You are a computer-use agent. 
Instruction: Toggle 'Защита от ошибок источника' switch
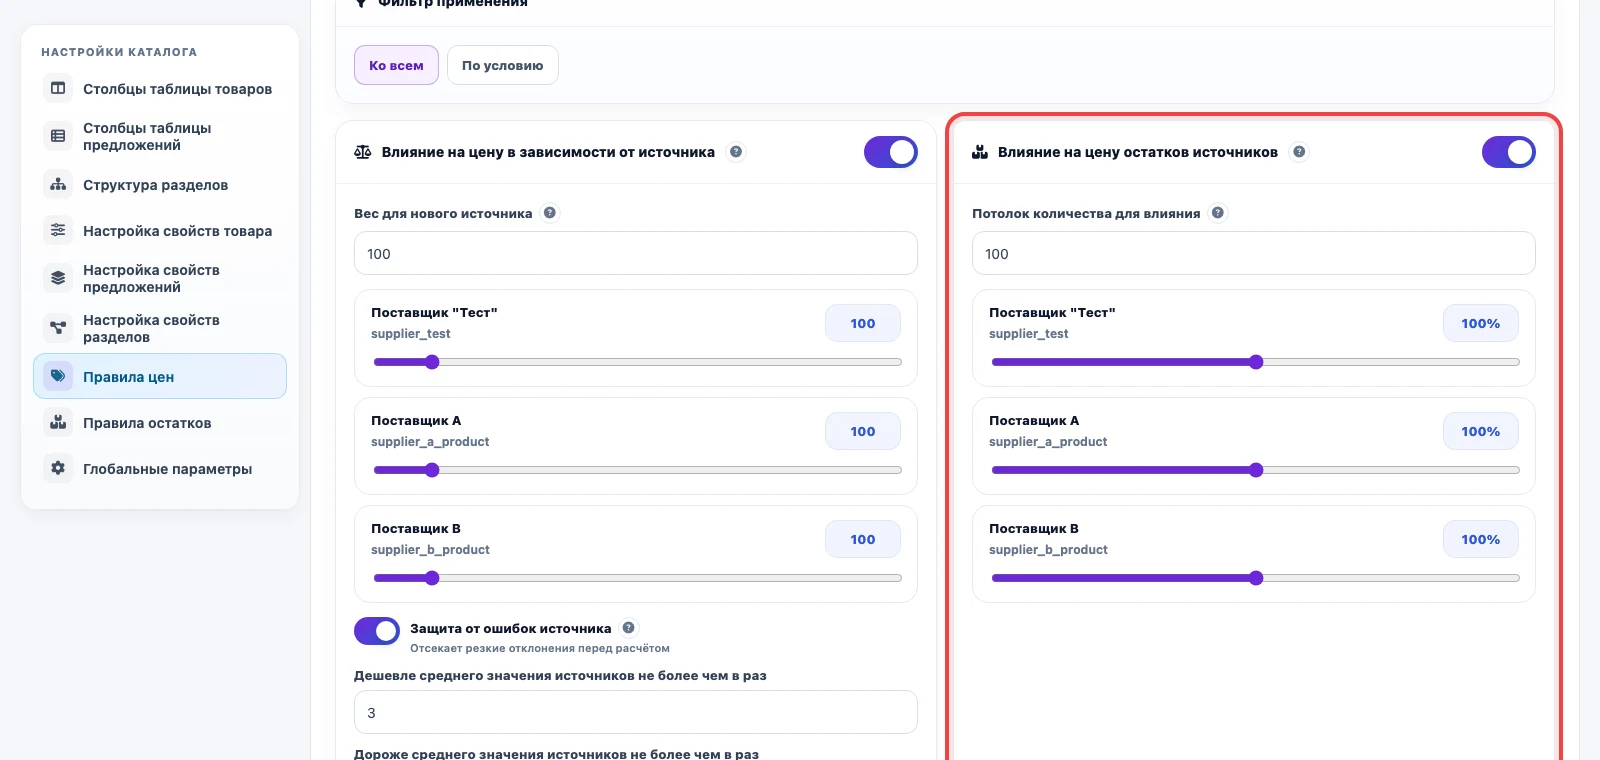(x=377, y=631)
